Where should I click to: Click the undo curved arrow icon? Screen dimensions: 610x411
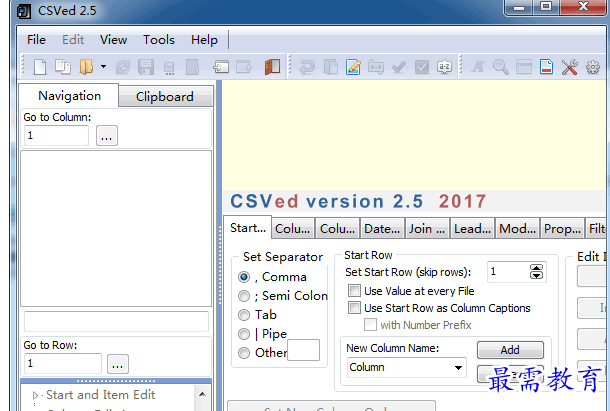pos(307,67)
